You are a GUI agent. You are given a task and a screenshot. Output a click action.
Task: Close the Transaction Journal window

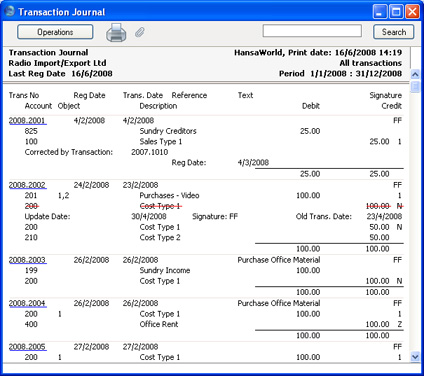412,12
